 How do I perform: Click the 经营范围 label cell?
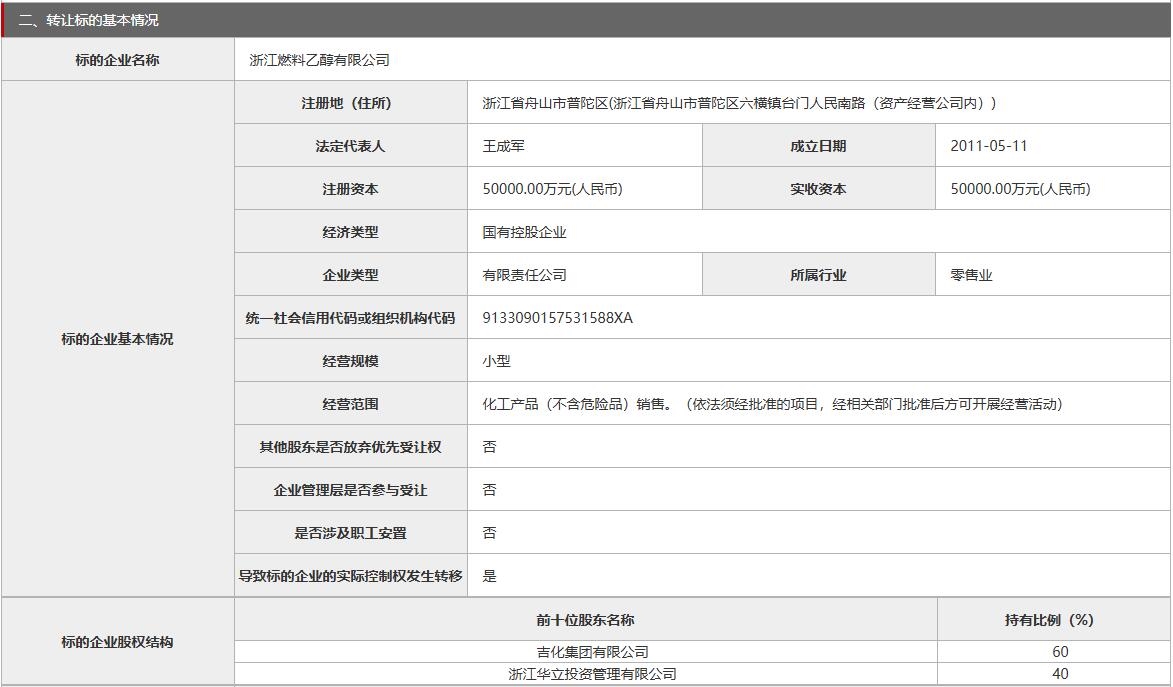319,403
